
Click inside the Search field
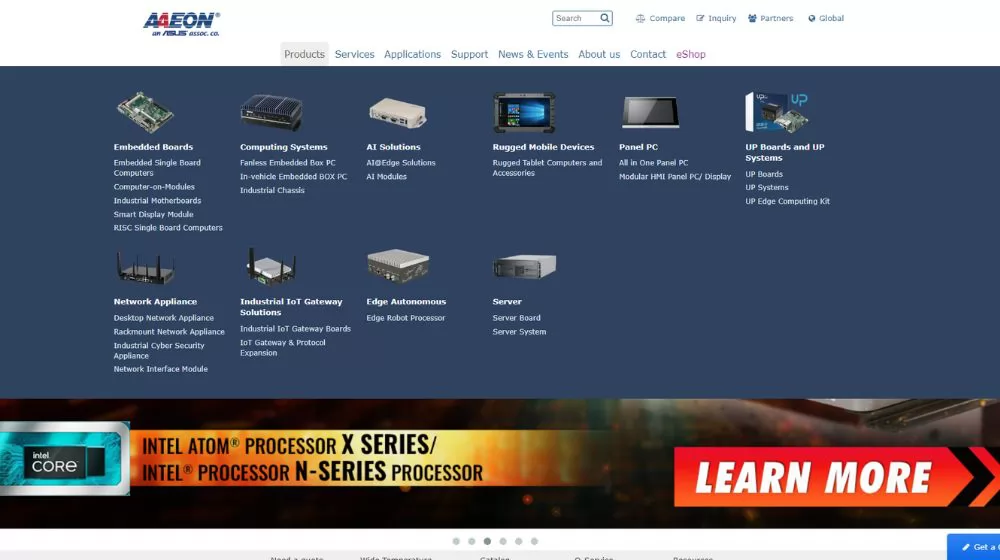pyautogui.click(x=575, y=18)
